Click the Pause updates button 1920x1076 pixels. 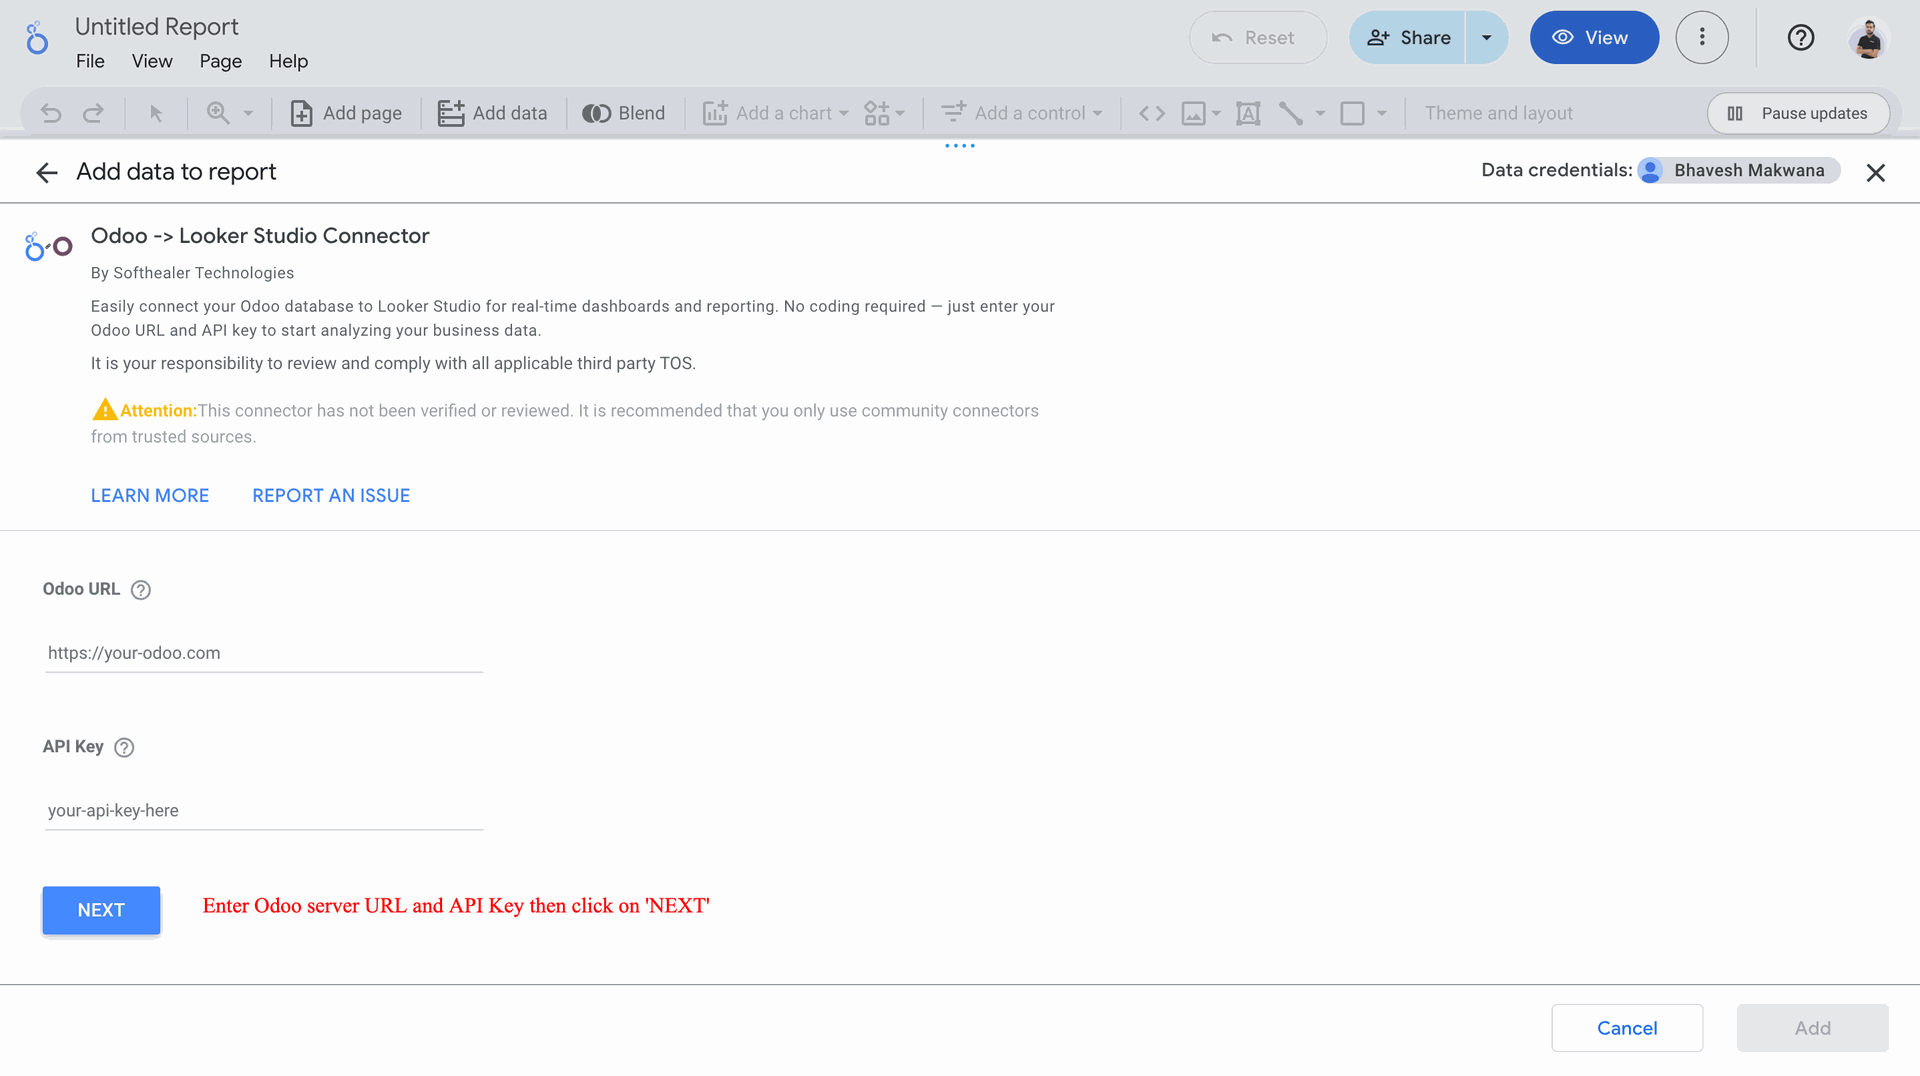(1798, 113)
